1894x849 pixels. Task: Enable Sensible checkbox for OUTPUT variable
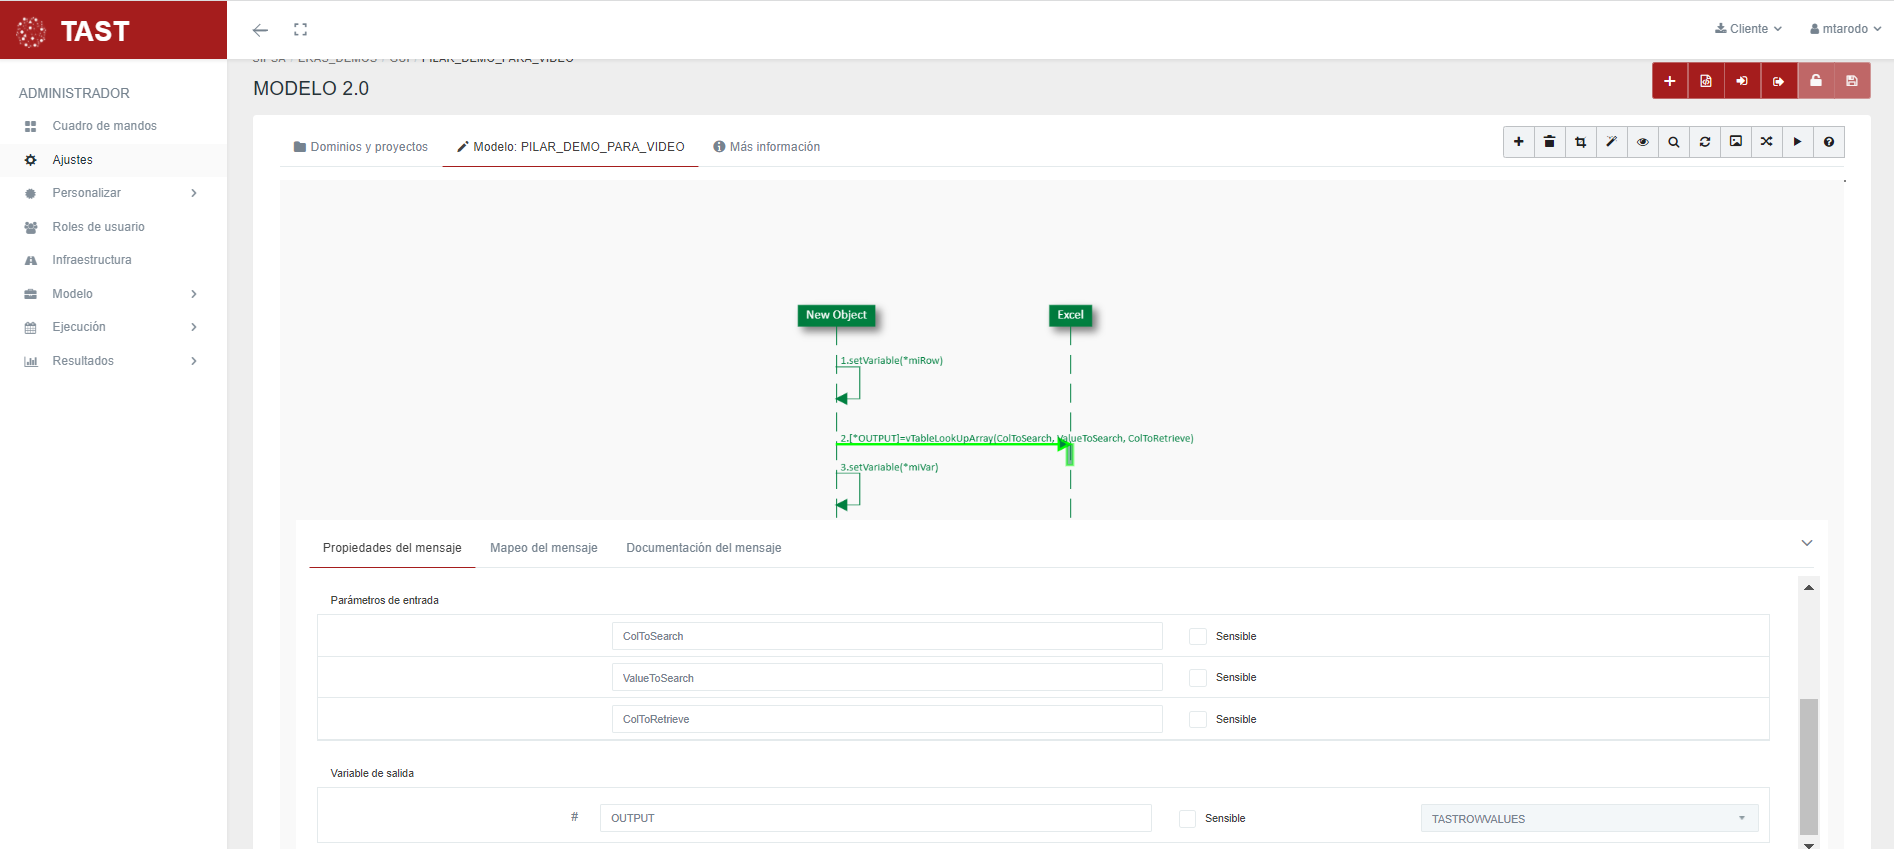pos(1187,819)
